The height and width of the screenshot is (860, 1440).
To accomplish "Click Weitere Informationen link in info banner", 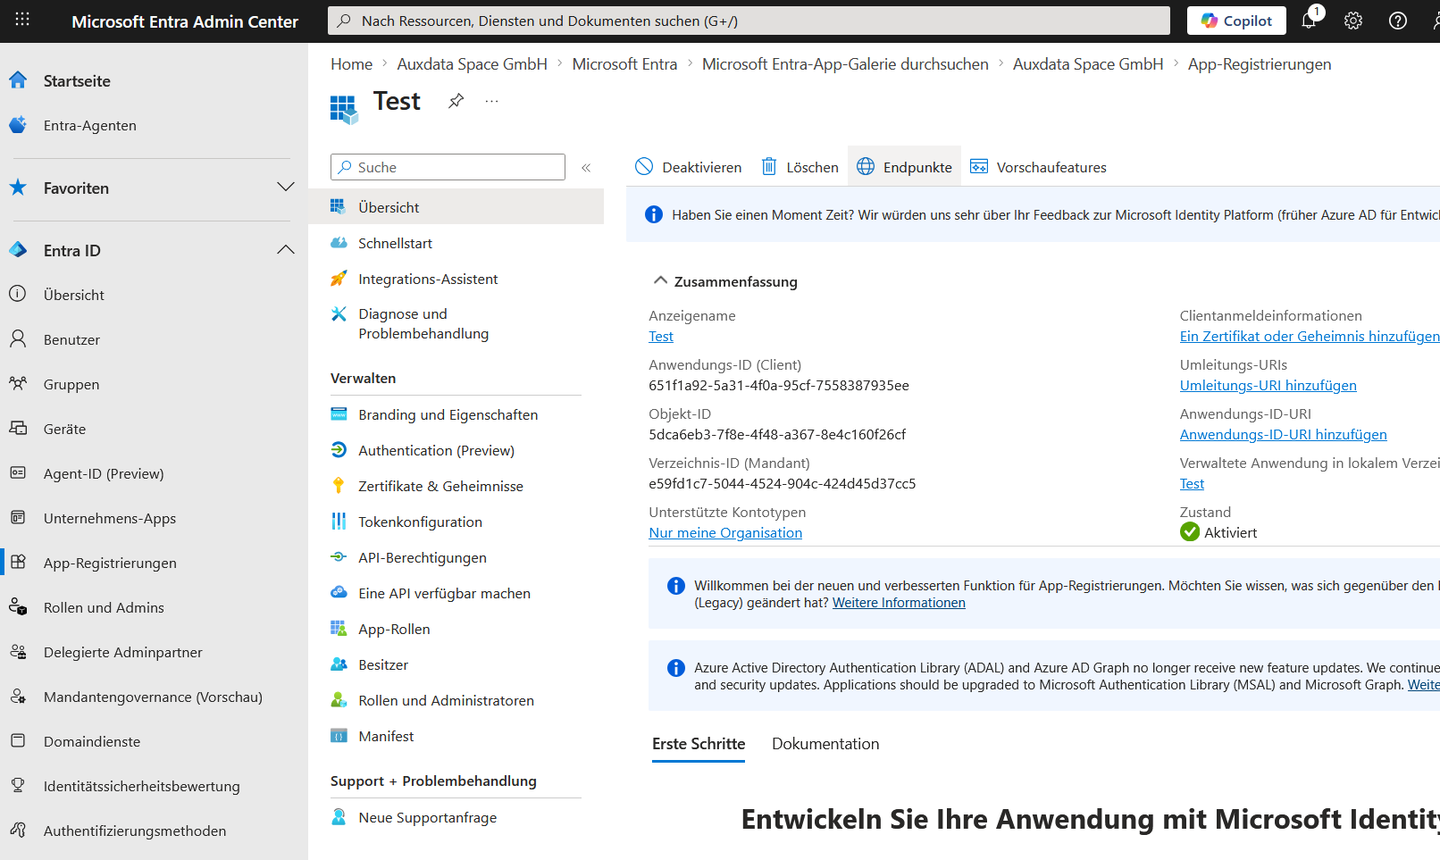I will point(899,603).
